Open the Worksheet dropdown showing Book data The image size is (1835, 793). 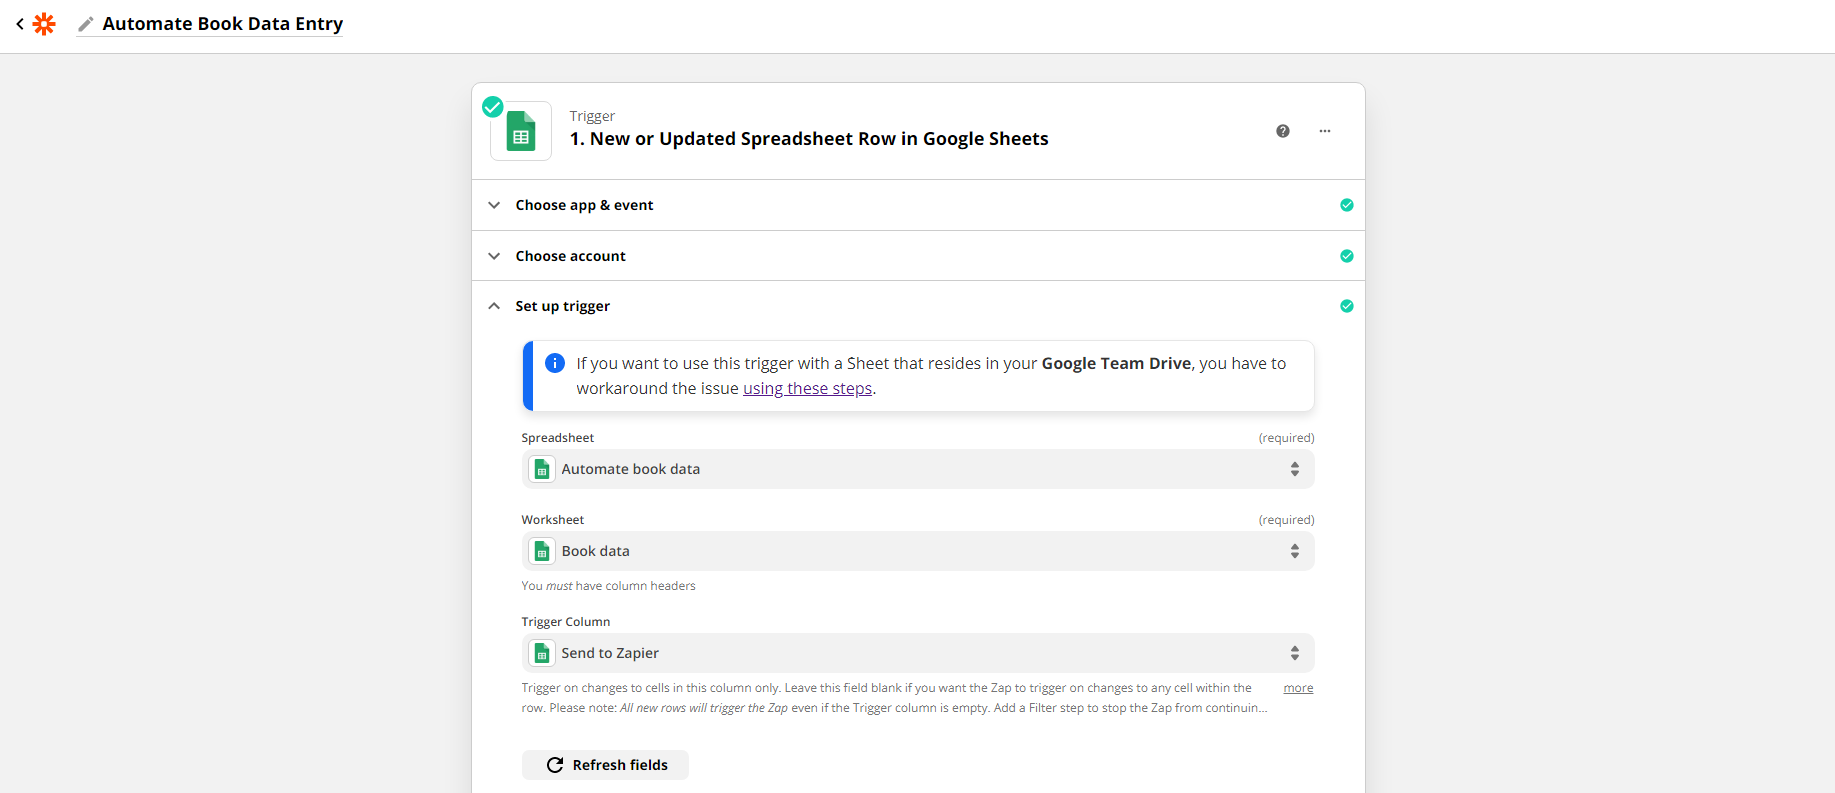click(x=917, y=552)
